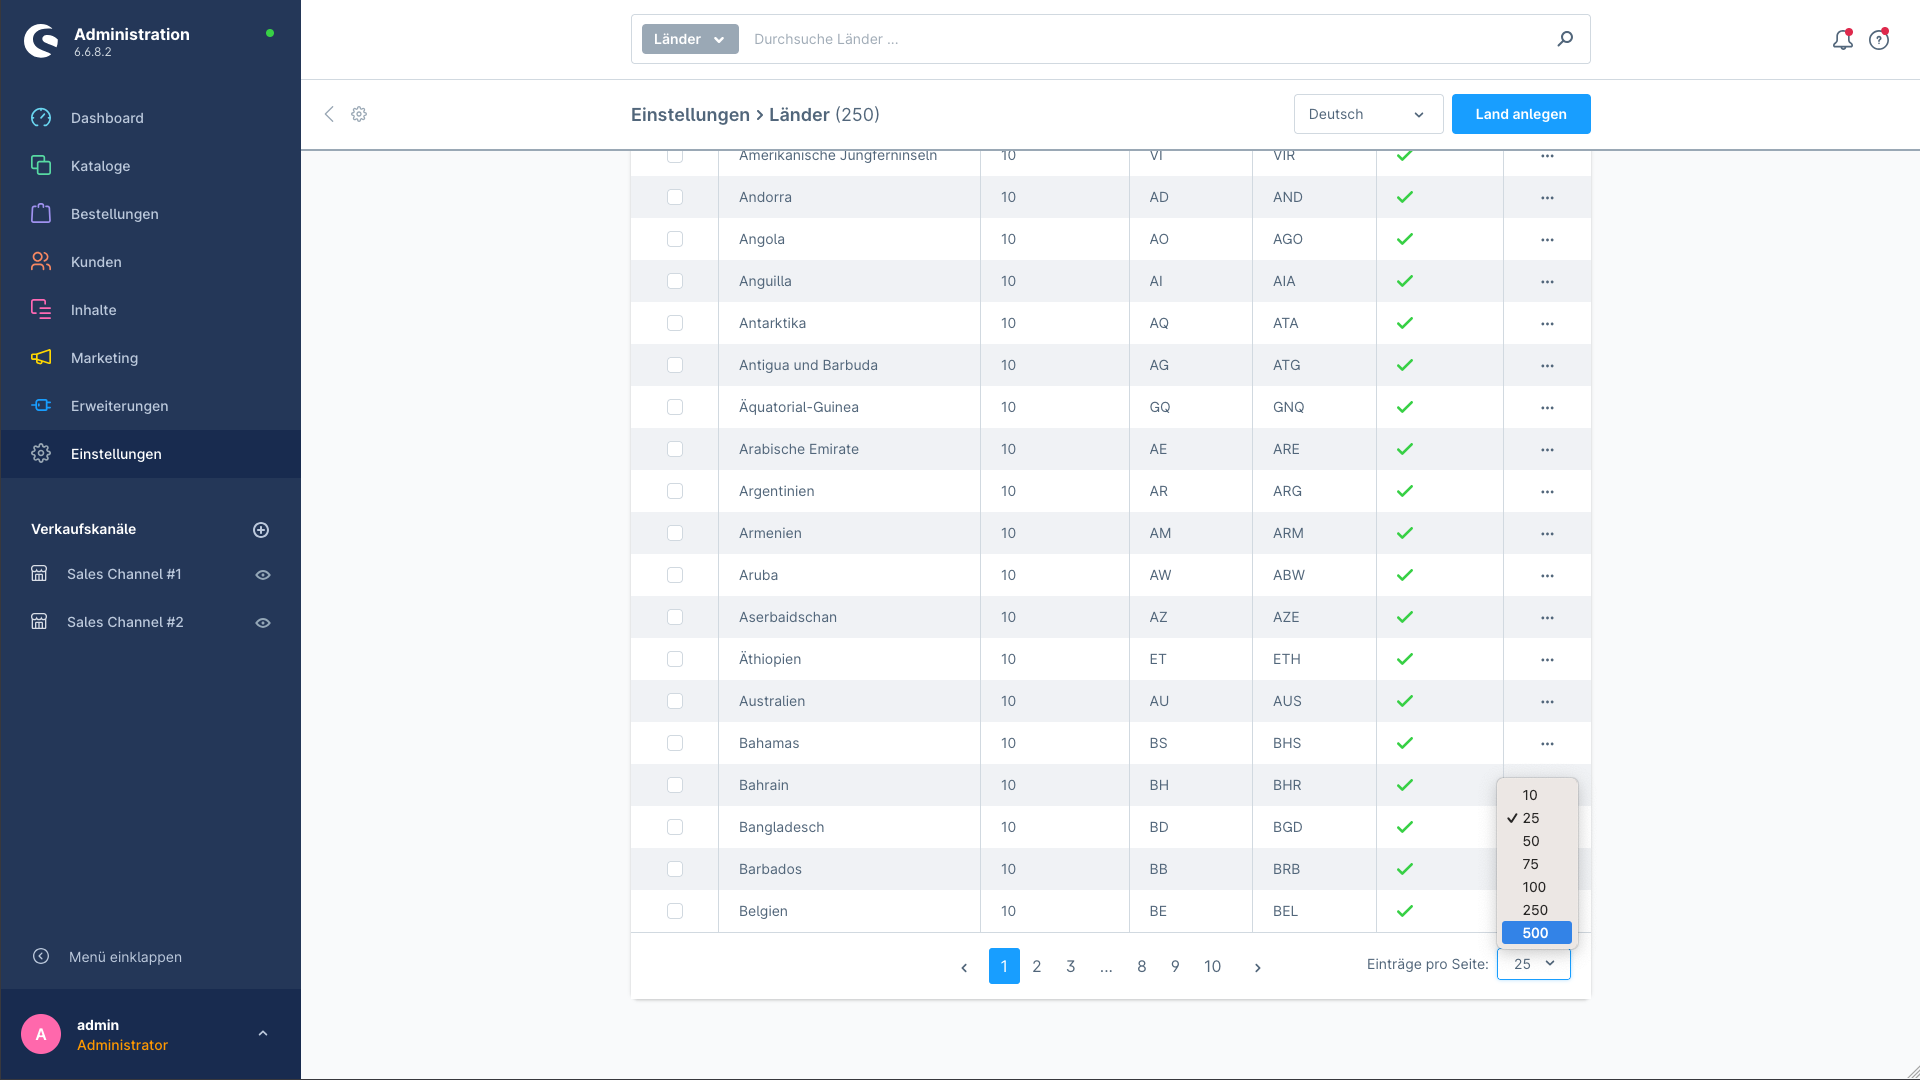Expand the admin user menu chevron
This screenshot has height=1080, width=1920.
[x=263, y=1034]
